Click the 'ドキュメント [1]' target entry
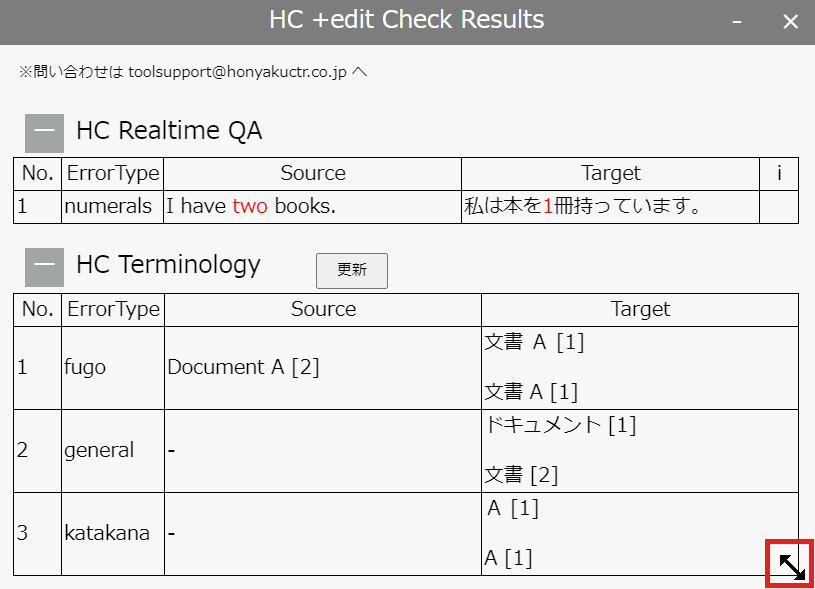Viewport: 815px width, 589px height. pos(560,425)
